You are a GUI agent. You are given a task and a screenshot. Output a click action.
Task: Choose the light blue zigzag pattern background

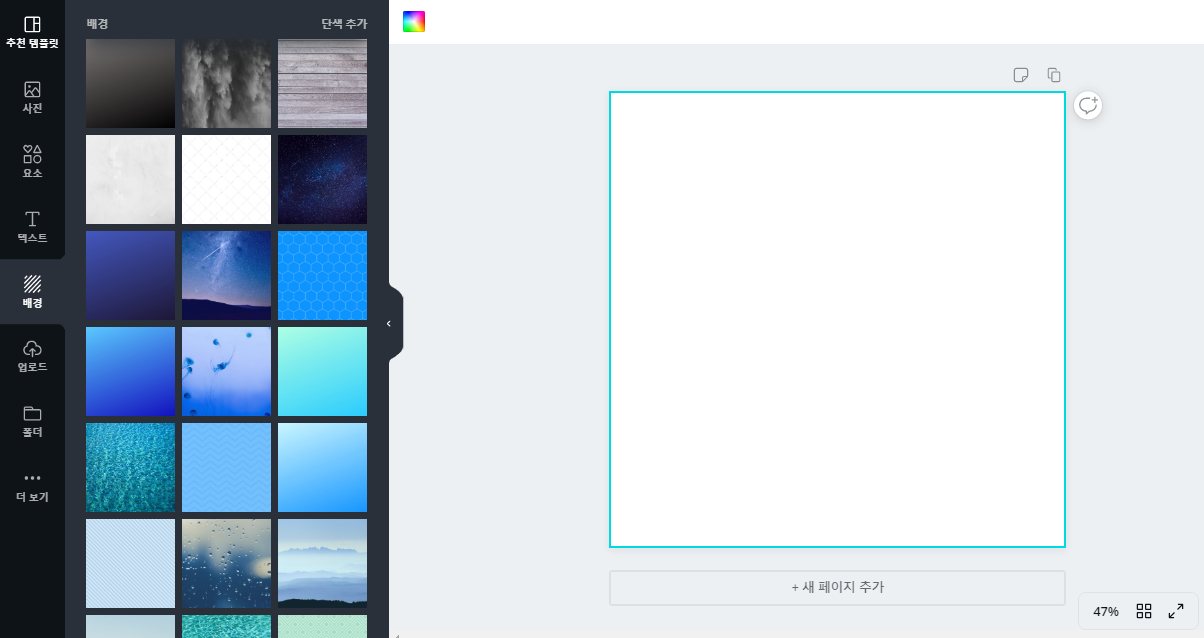point(226,467)
